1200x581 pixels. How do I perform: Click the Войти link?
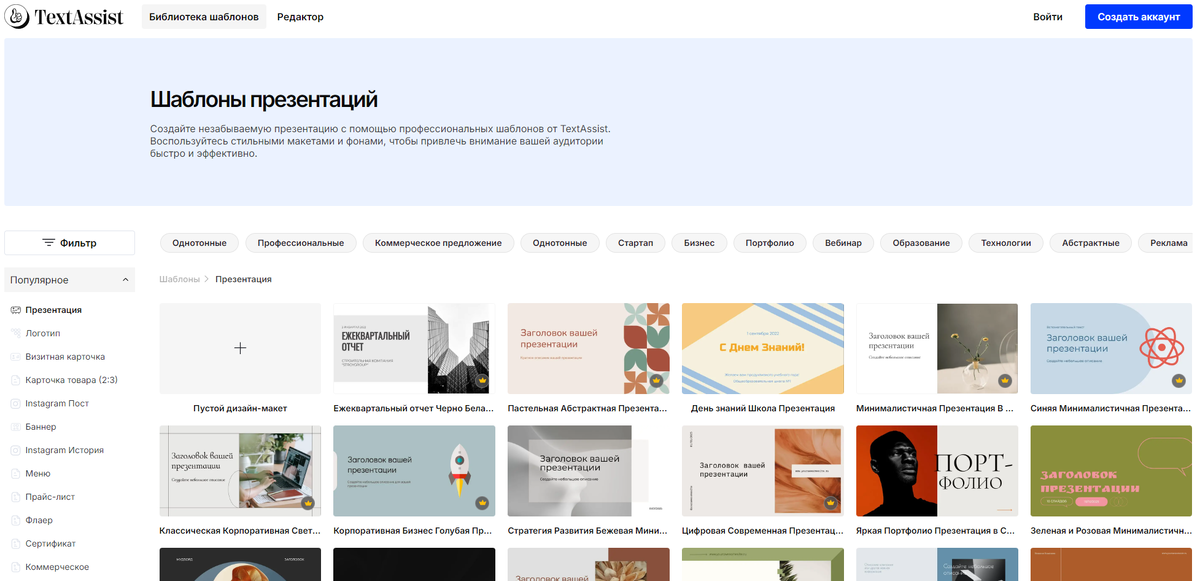coord(1047,16)
